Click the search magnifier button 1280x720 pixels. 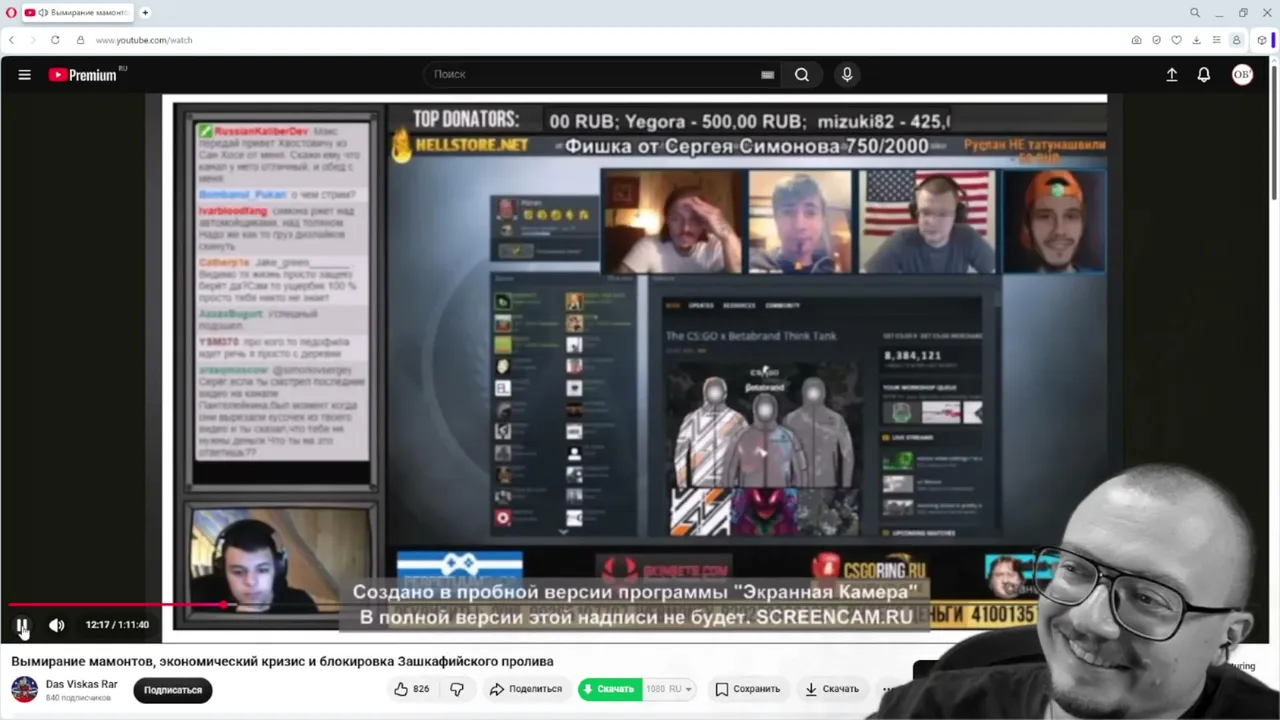pos(802,74)
